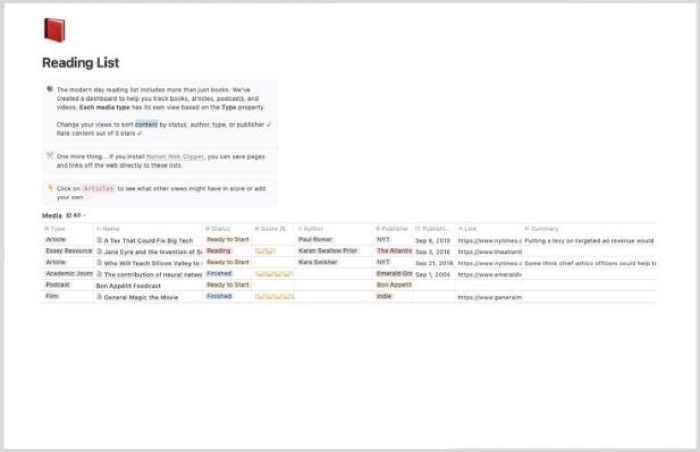
Task: Click the Kara Swisher author tag
Action: click(x=318, y=262)
